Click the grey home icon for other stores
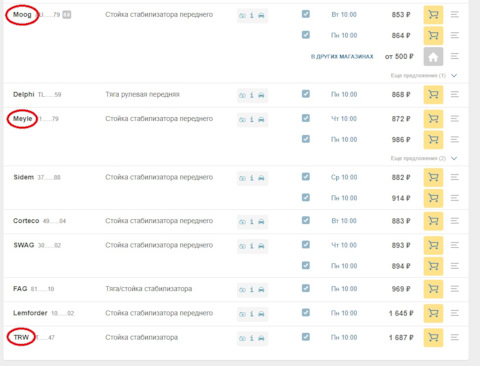This screenshot has height=366, width=480. [x=433, y=56]
